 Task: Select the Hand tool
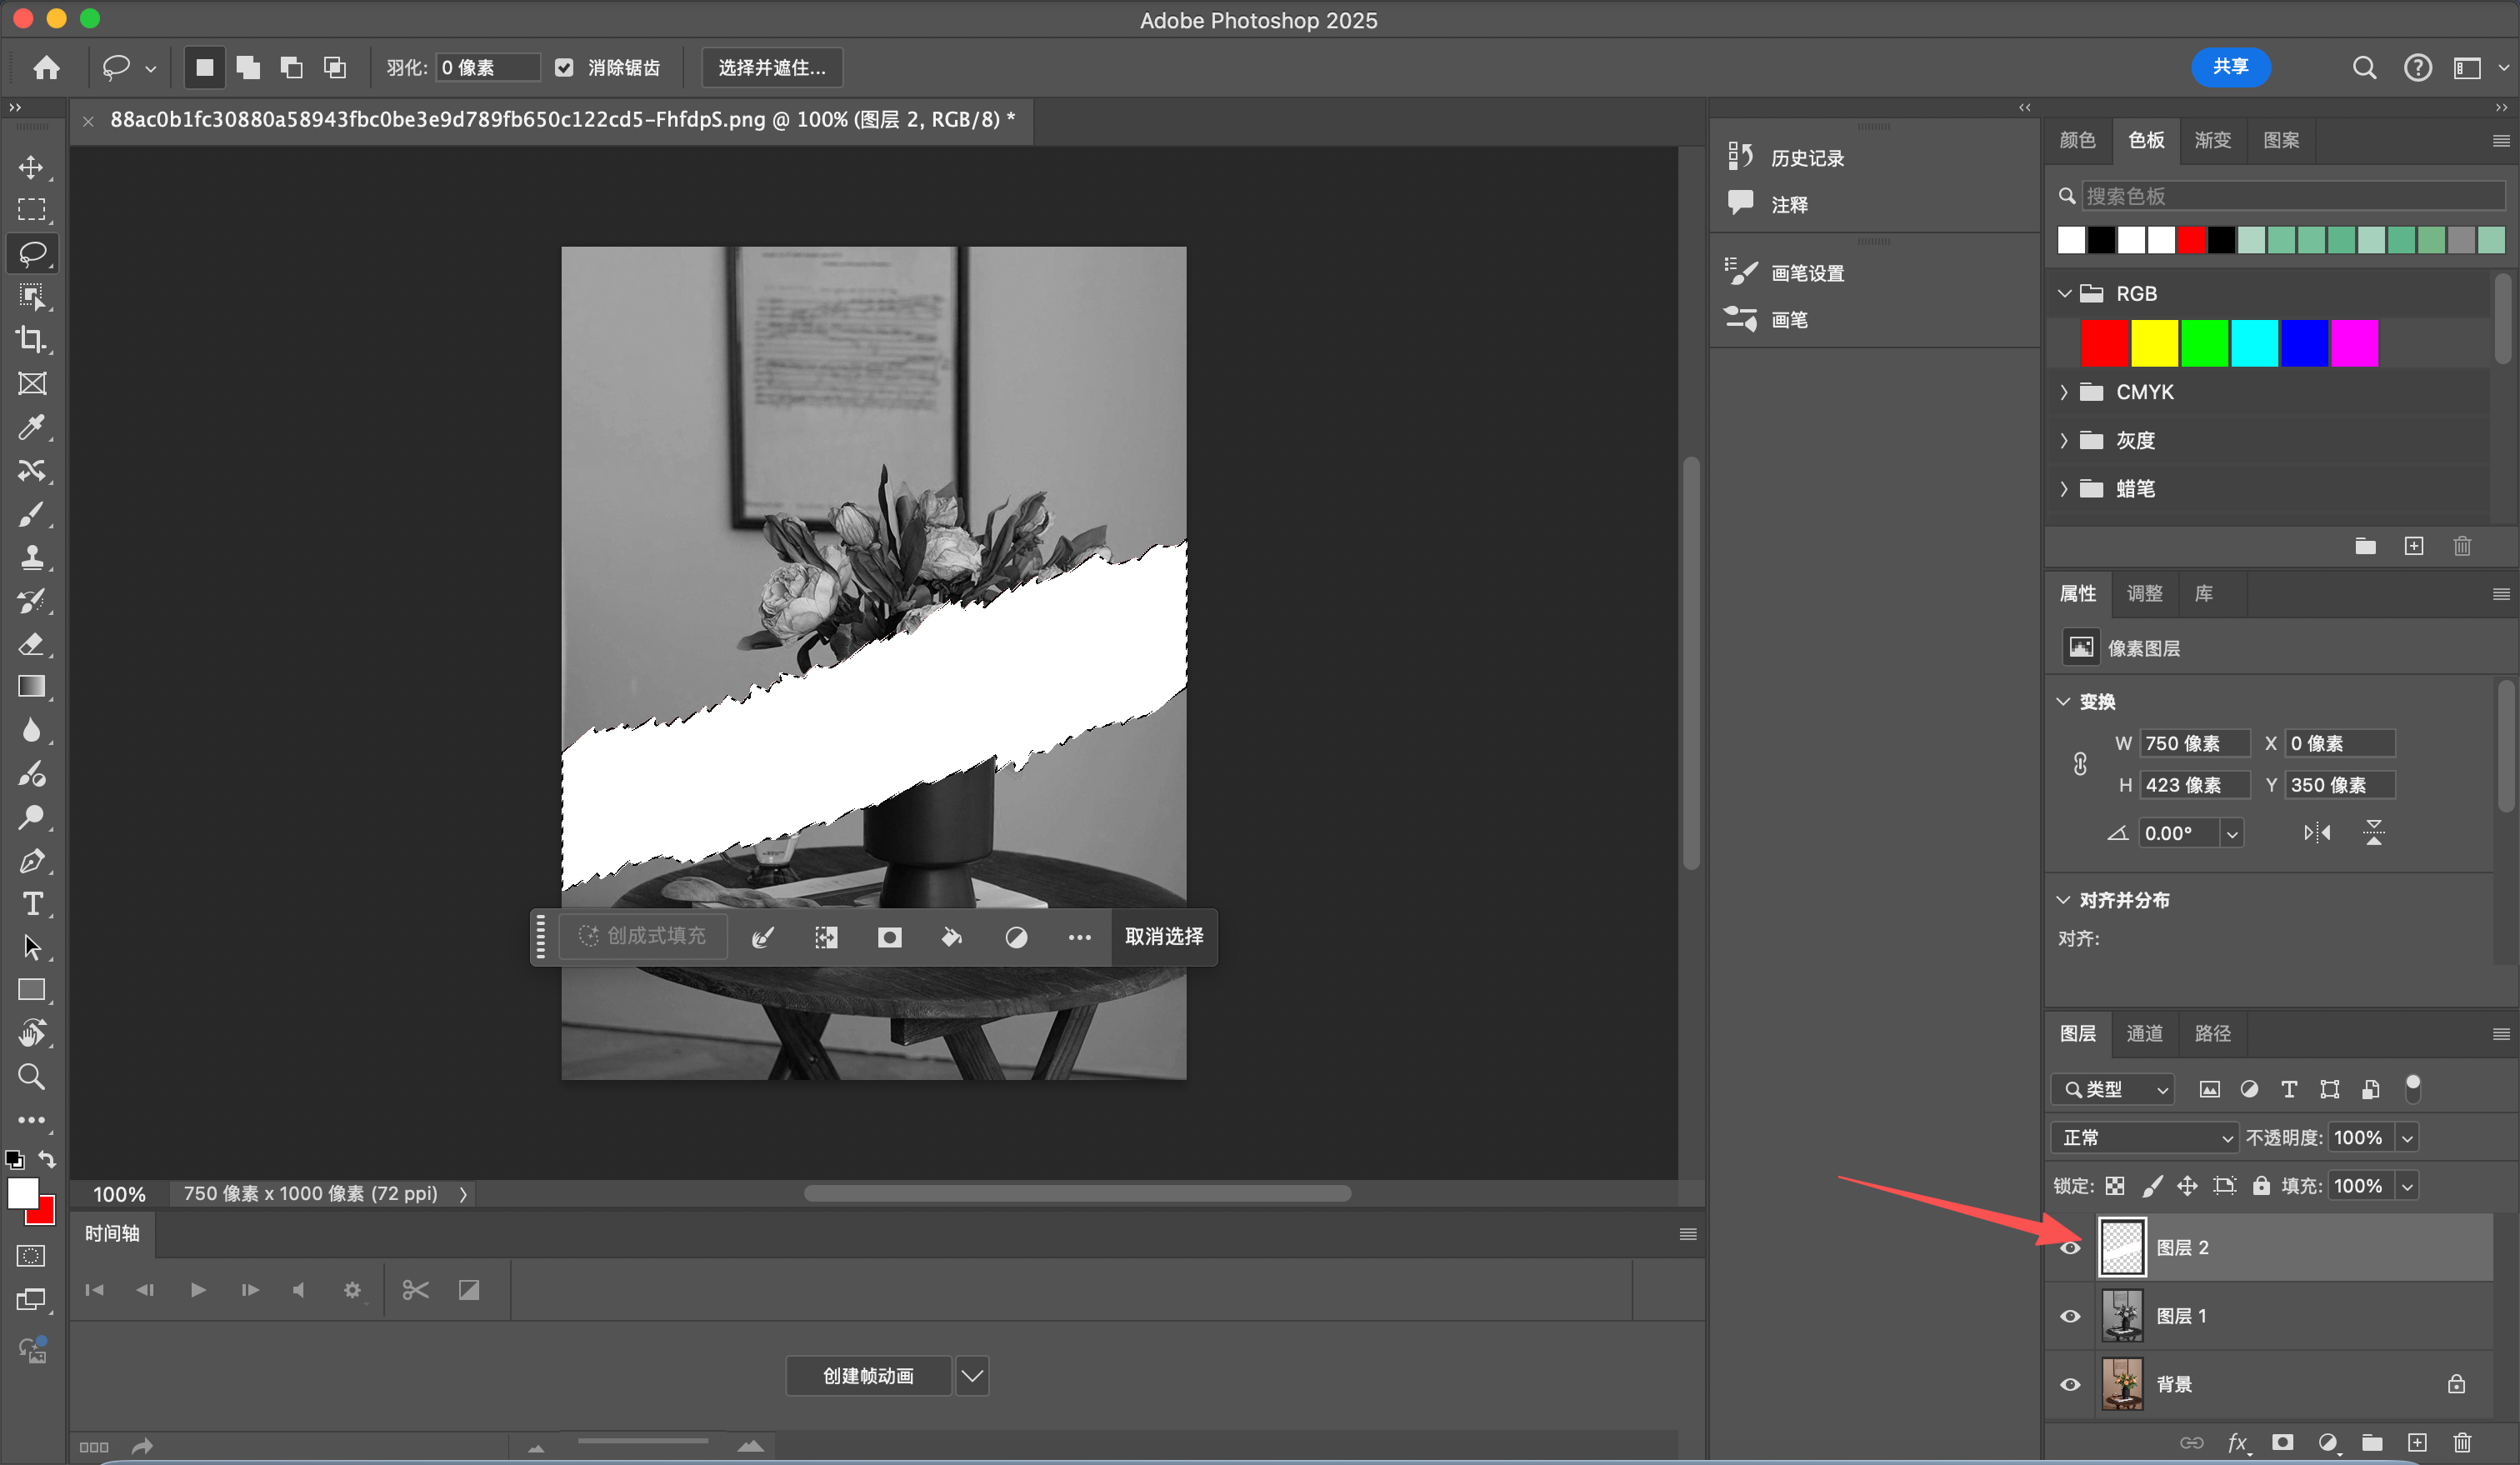(32, 1033)
